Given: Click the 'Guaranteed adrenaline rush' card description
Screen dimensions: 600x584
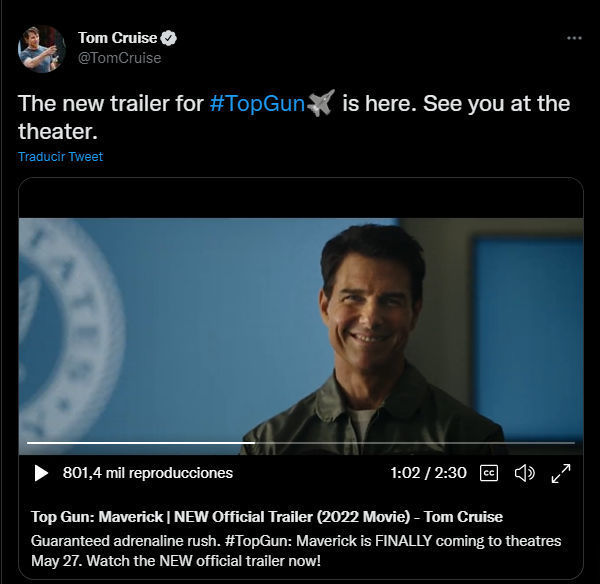Looking at the screenshot, I should (296, 550).
